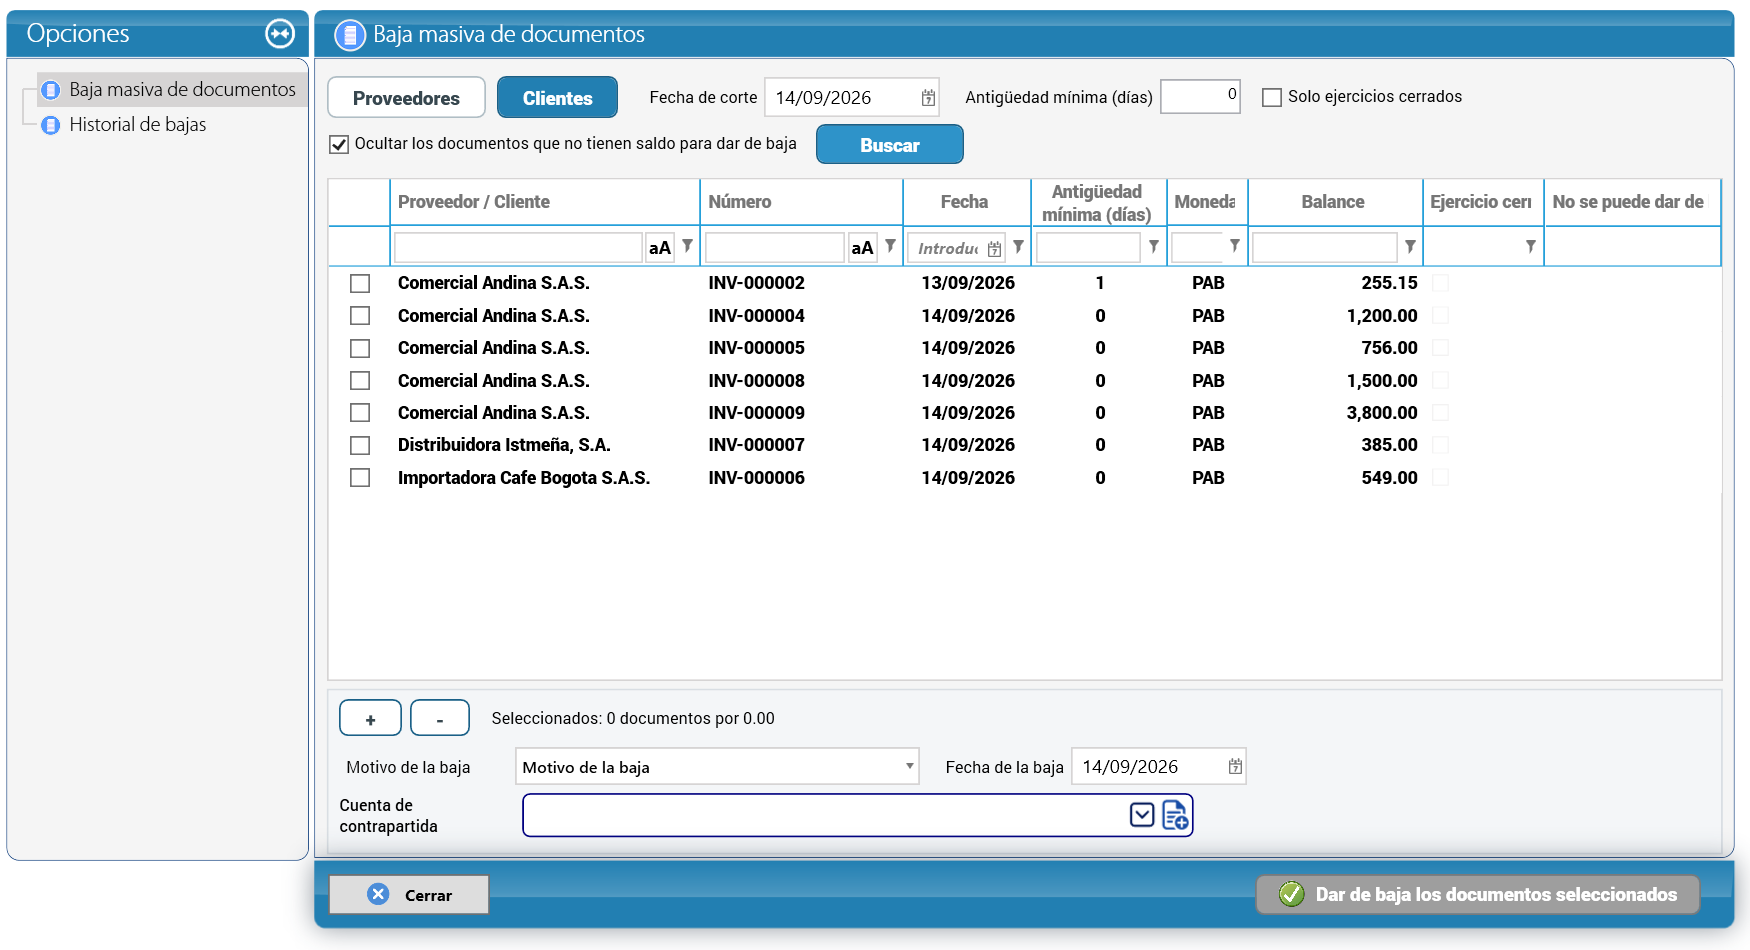This screenshot has width=1750, height=950.
Task: Toggle case-sensitive filter for Número column
Action: [x=863, y=248]
